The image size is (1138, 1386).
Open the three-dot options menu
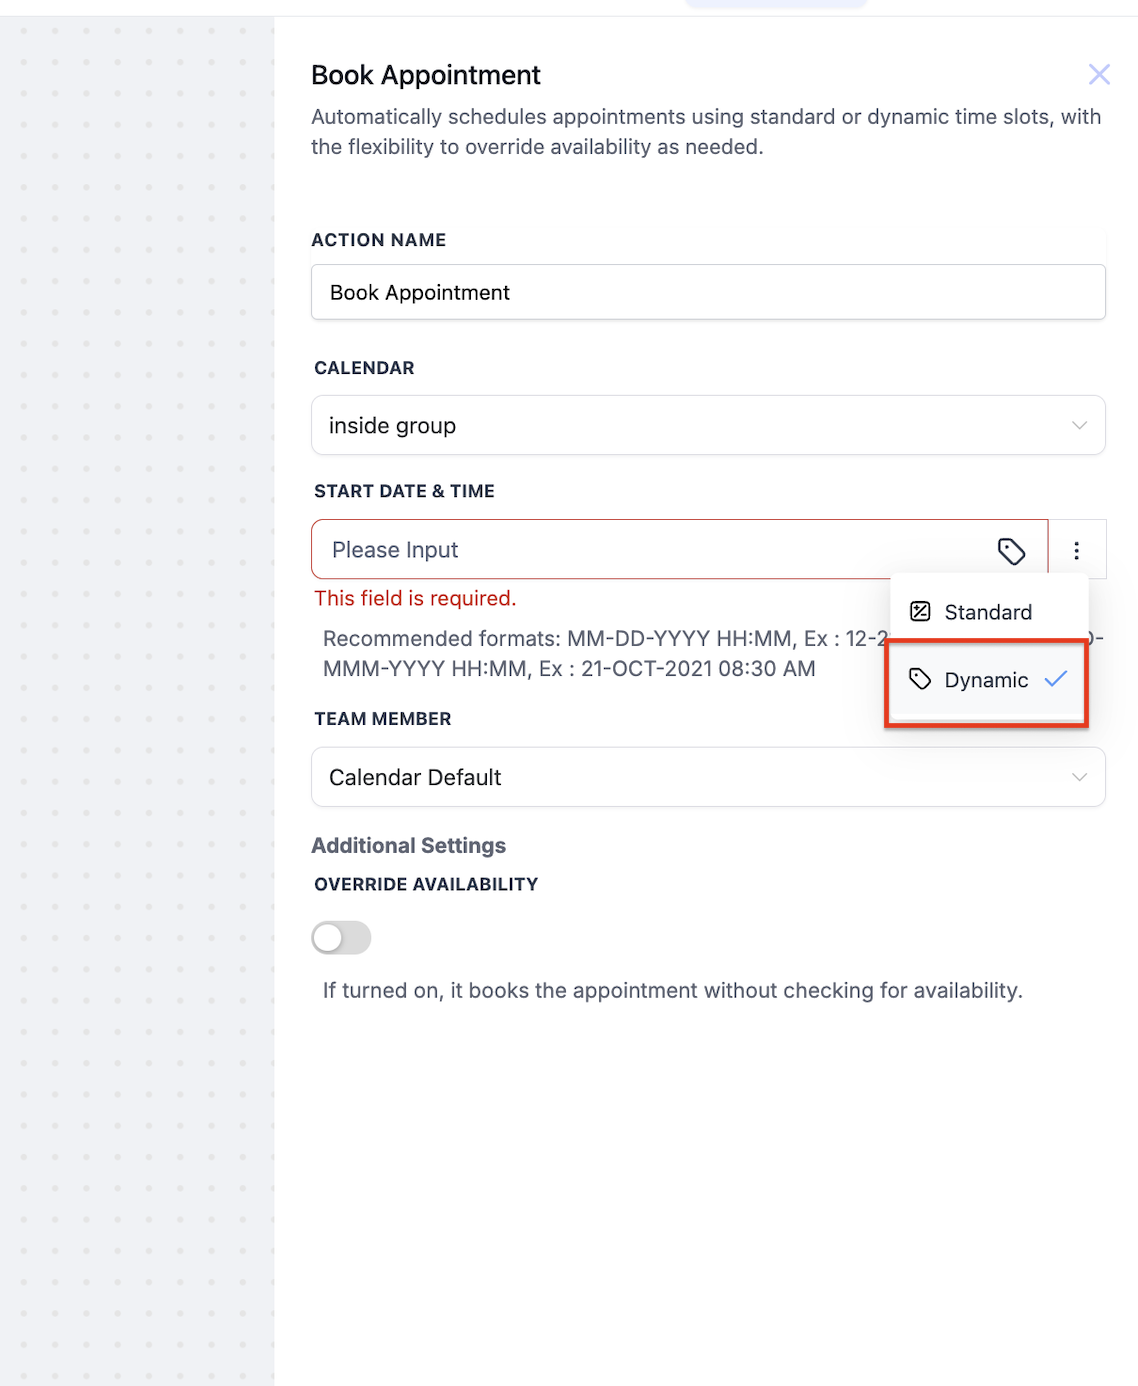tap(1077, 551)
